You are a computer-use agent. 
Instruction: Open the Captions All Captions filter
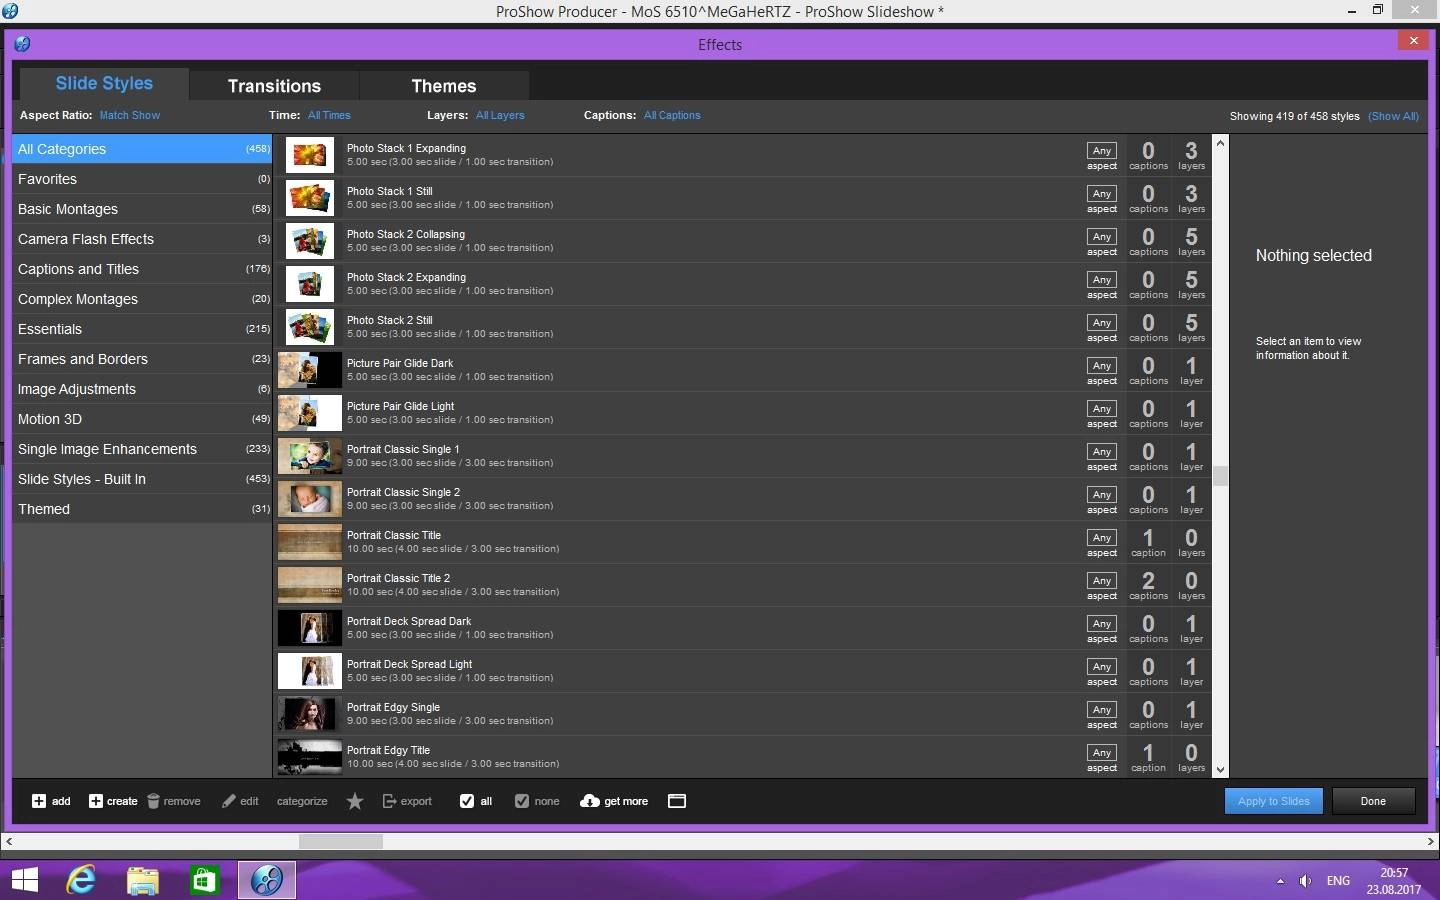click(672, 115)
